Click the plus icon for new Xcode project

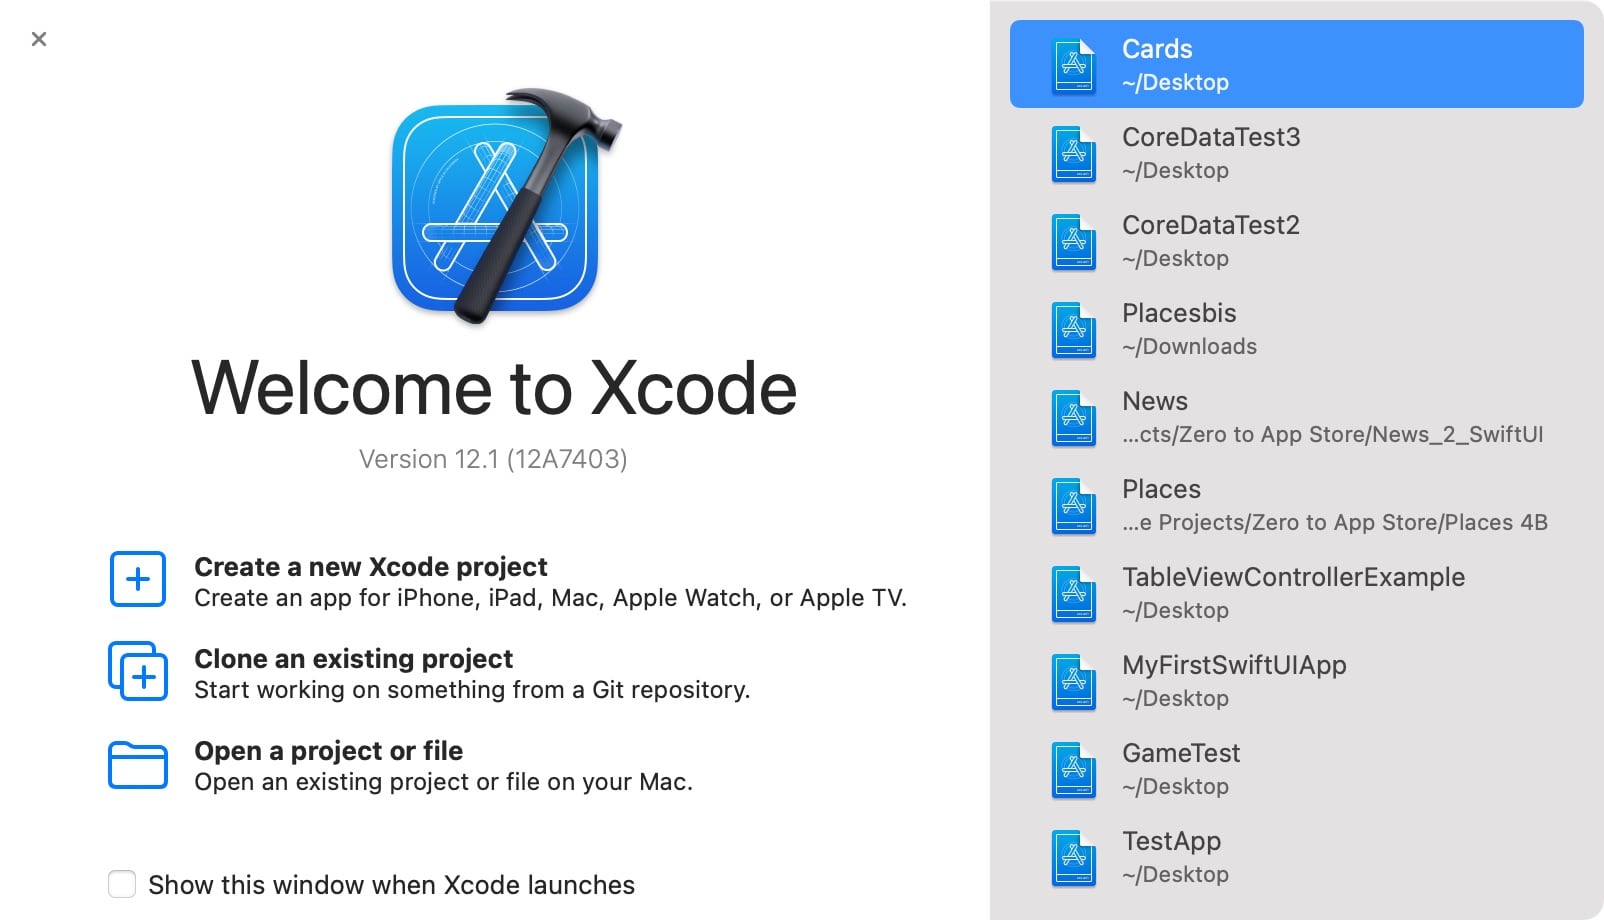pos(138,579)
